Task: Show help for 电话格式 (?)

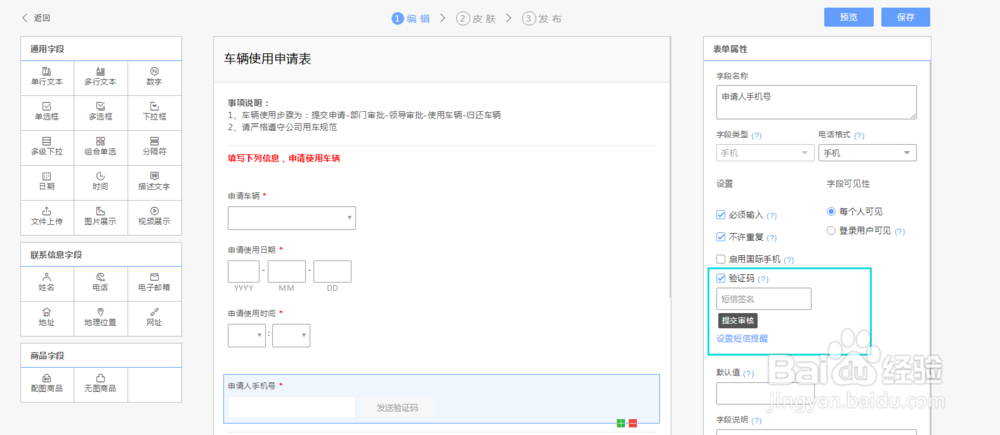Action: [859, 136]
